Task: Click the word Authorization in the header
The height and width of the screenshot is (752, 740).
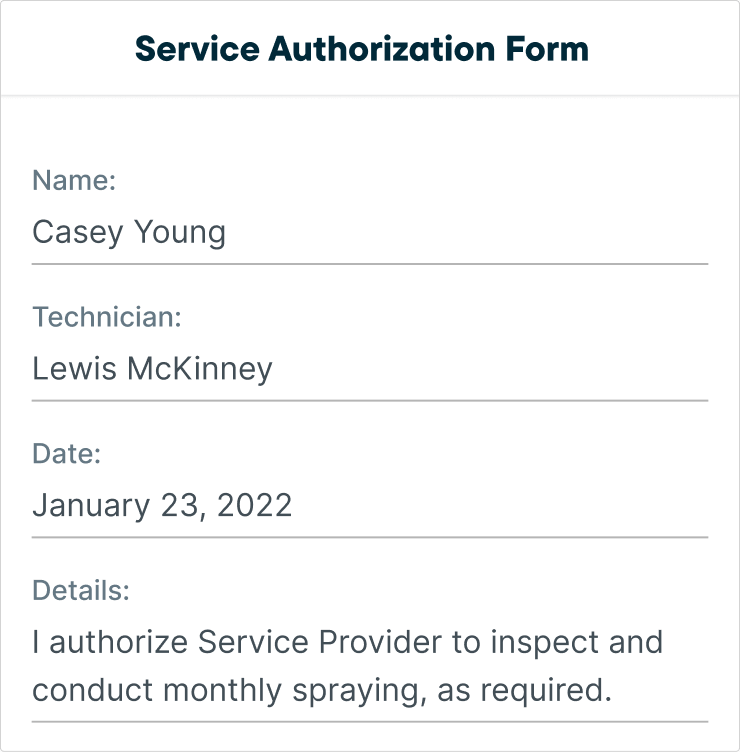Action: click(x=382, y=49)
